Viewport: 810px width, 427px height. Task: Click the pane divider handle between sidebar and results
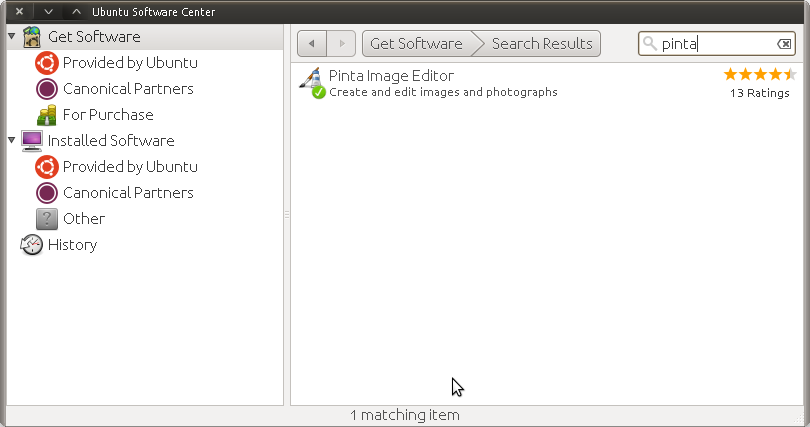(287, 214)
